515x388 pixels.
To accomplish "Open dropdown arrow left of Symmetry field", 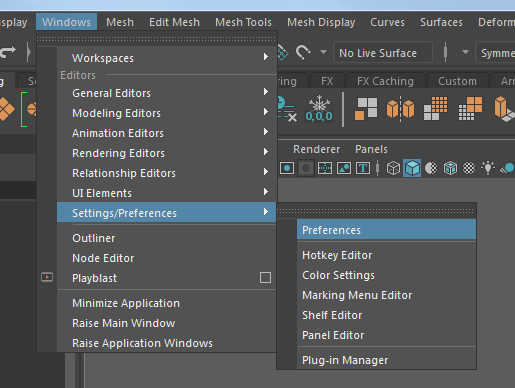I will click(465, 52).
